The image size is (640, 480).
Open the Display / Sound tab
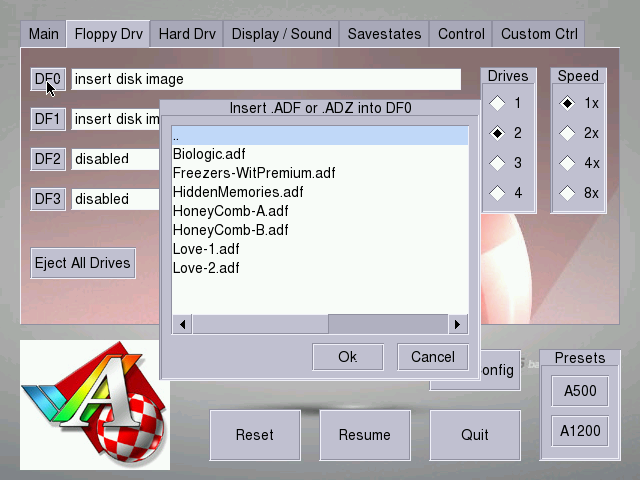click(281, 34)
